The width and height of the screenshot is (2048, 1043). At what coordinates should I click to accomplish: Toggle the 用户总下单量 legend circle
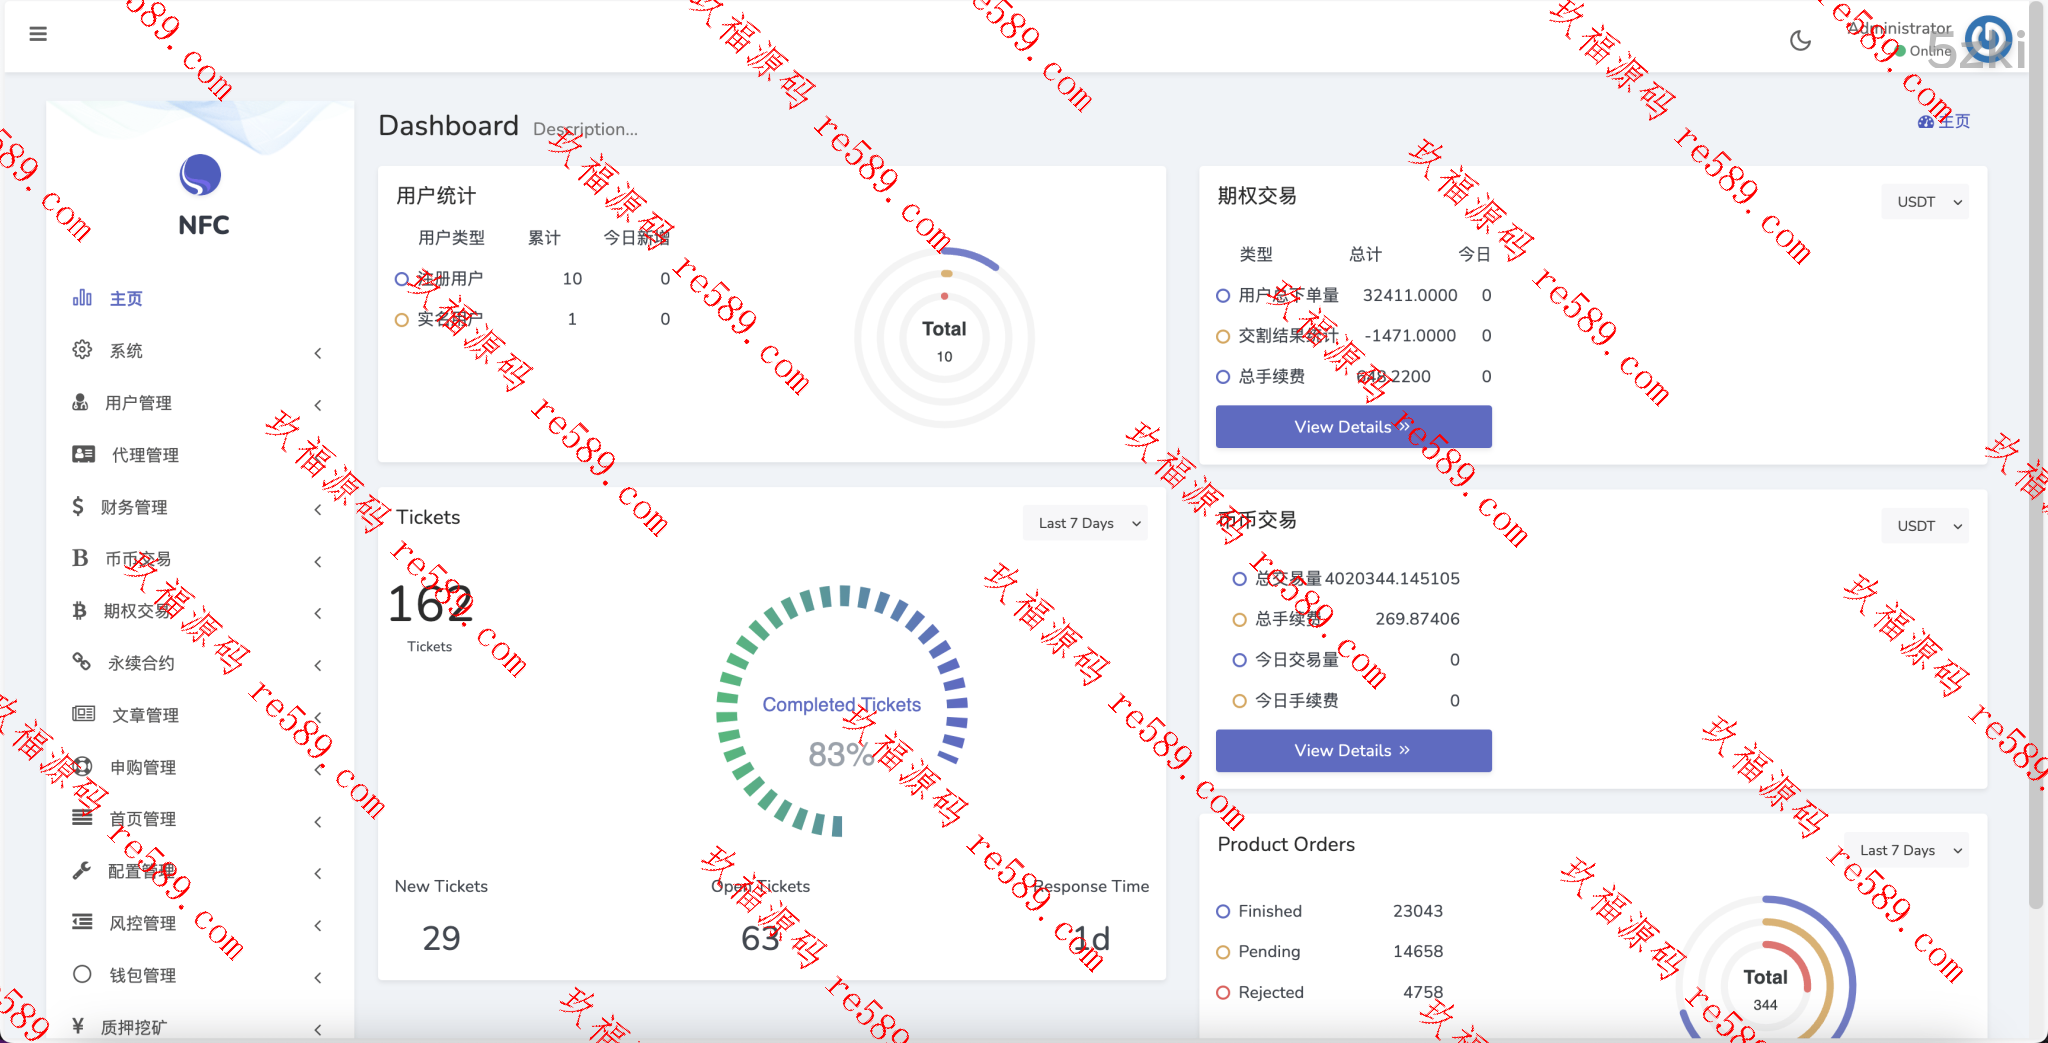pos(1223,296)
